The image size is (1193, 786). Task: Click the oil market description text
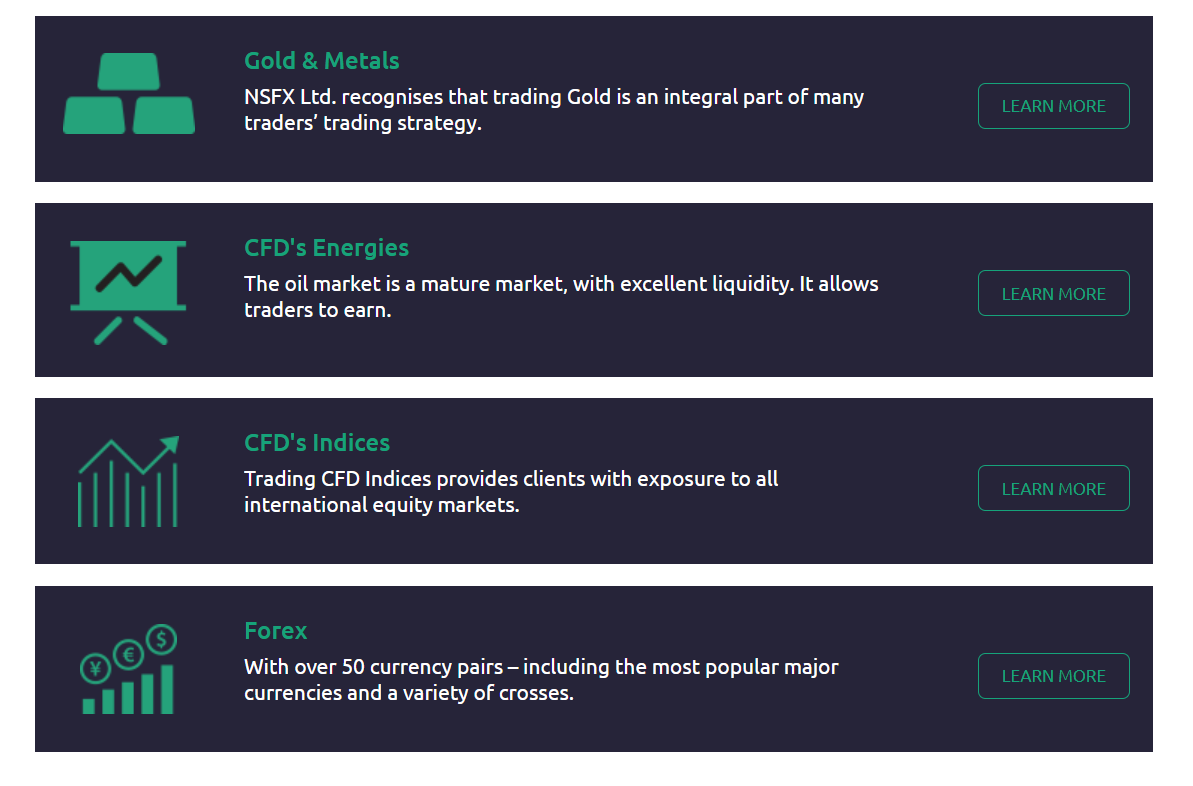tap(562, 297)
